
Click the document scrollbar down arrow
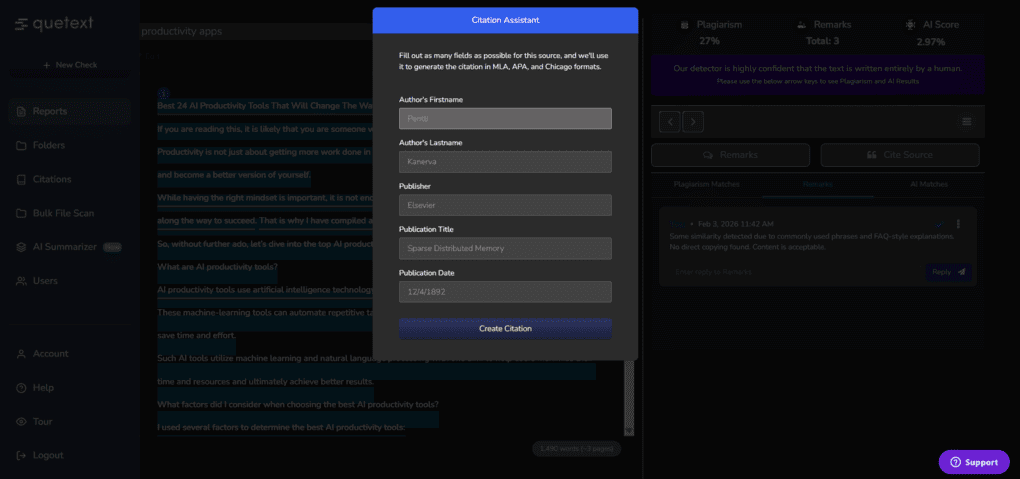coord(628,431)
